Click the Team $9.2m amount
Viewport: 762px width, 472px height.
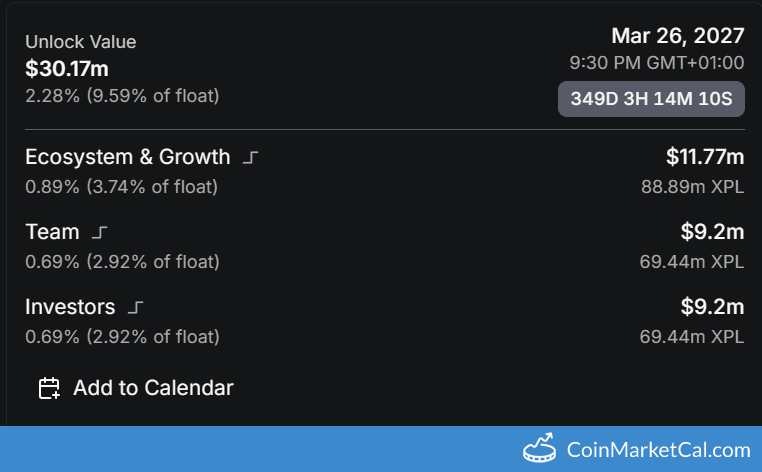coord(712,232)
